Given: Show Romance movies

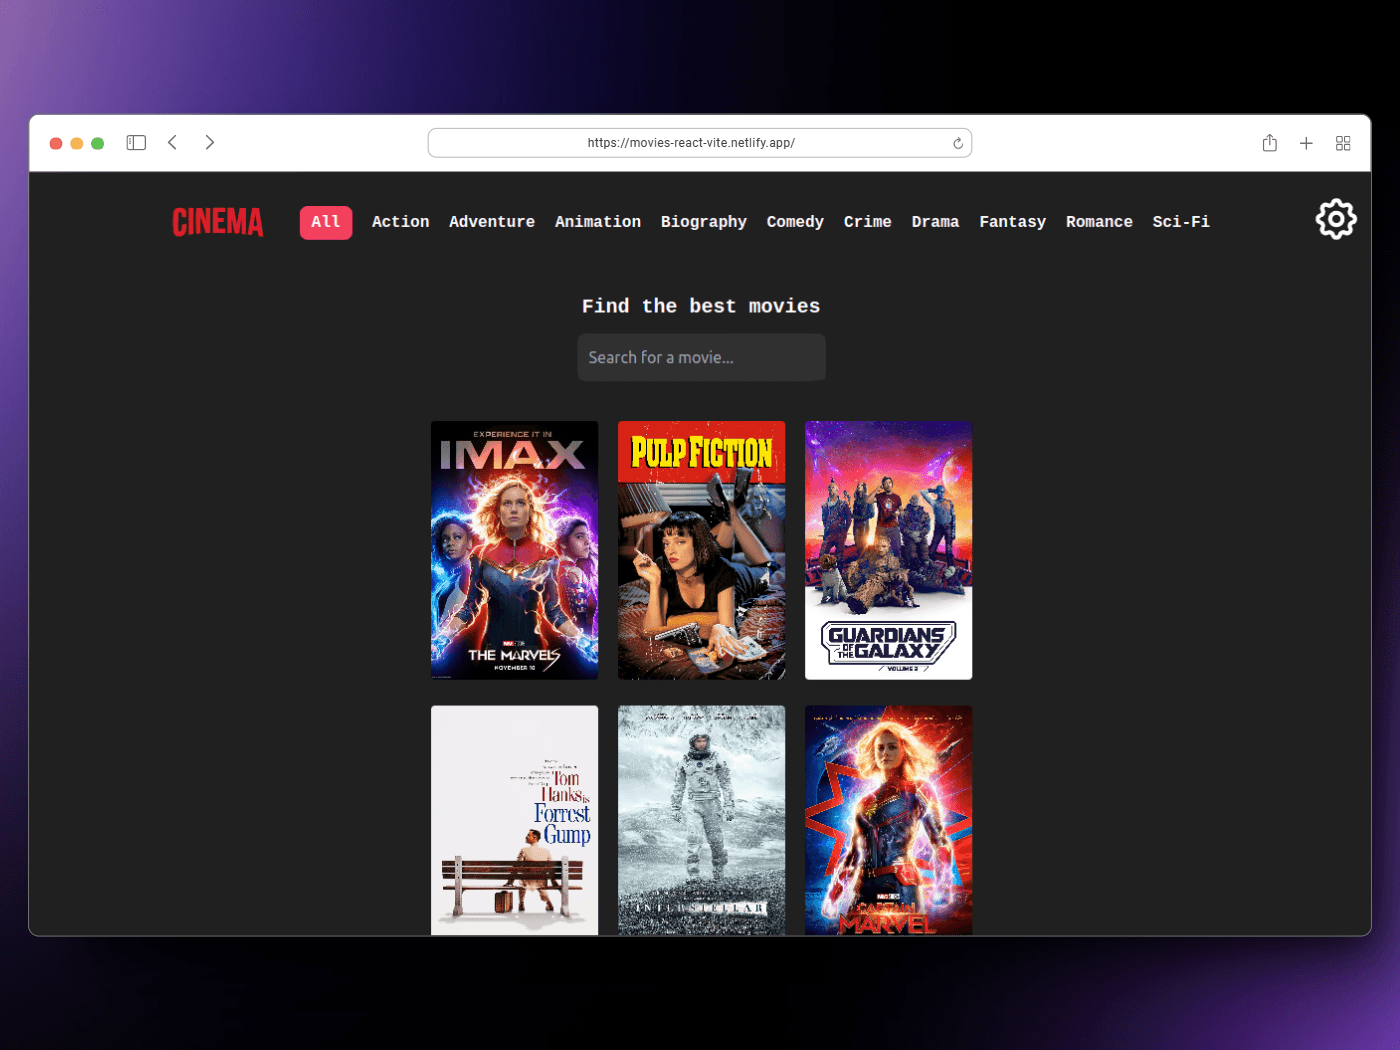Looking at the screenshot, I should 1099,222.
